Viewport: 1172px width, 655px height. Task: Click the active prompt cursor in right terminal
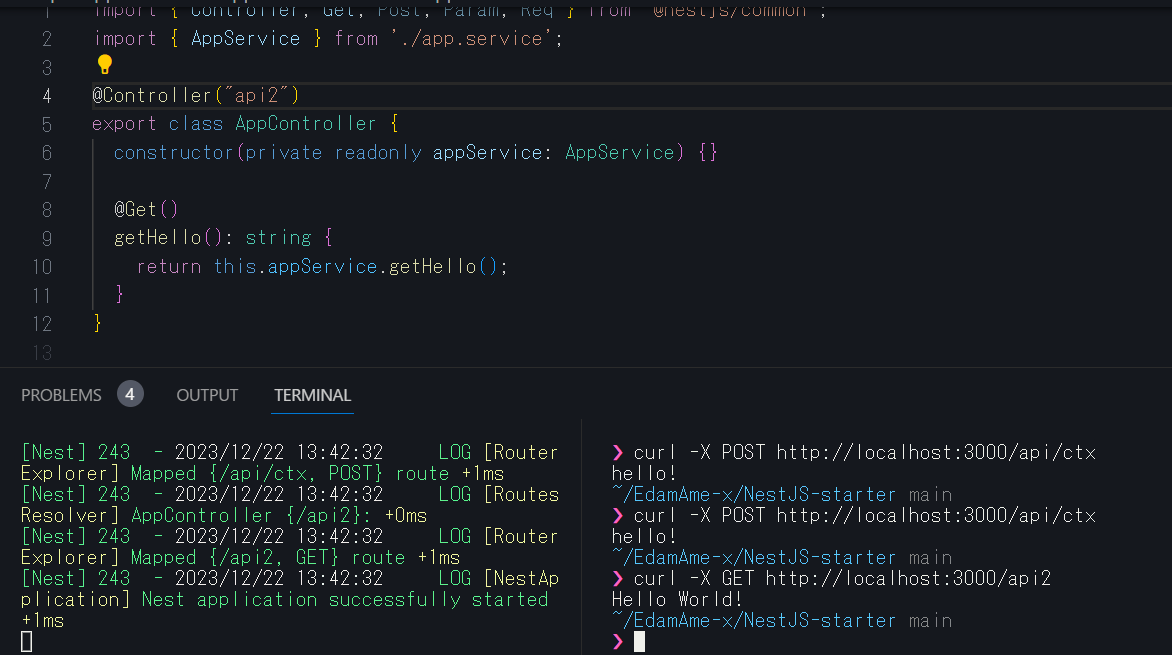(x=639, y=642)
